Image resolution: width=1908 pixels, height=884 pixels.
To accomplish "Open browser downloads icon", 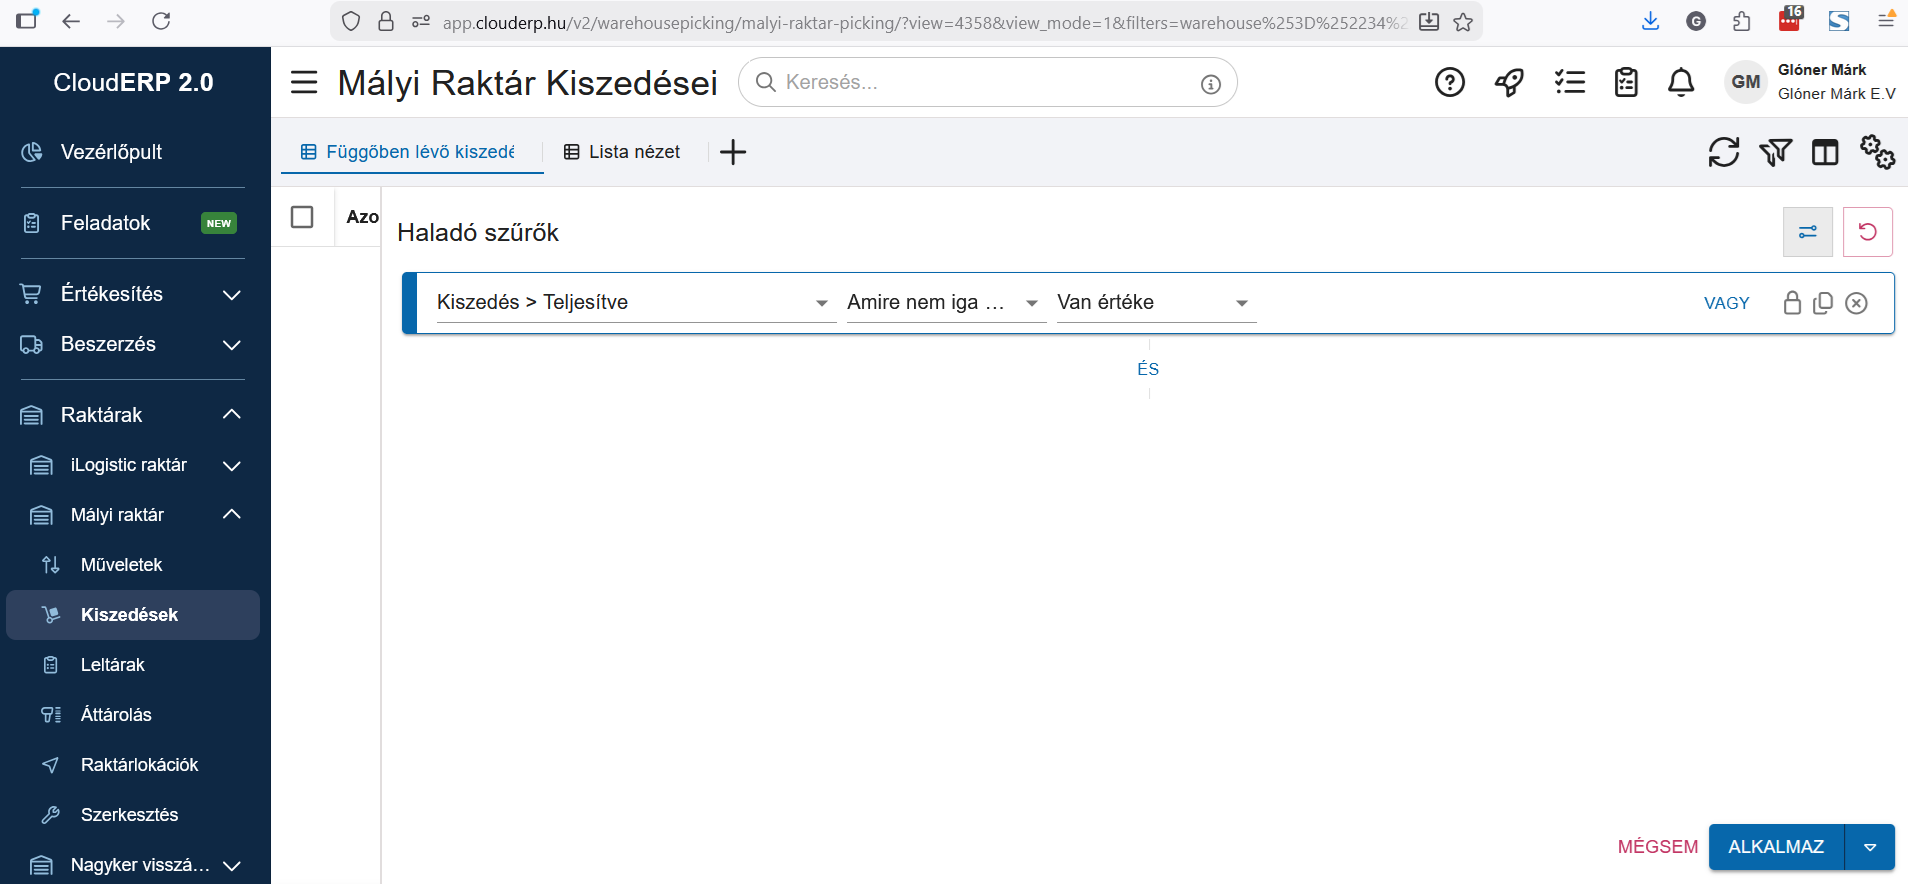I will (x=1650, y=21).
